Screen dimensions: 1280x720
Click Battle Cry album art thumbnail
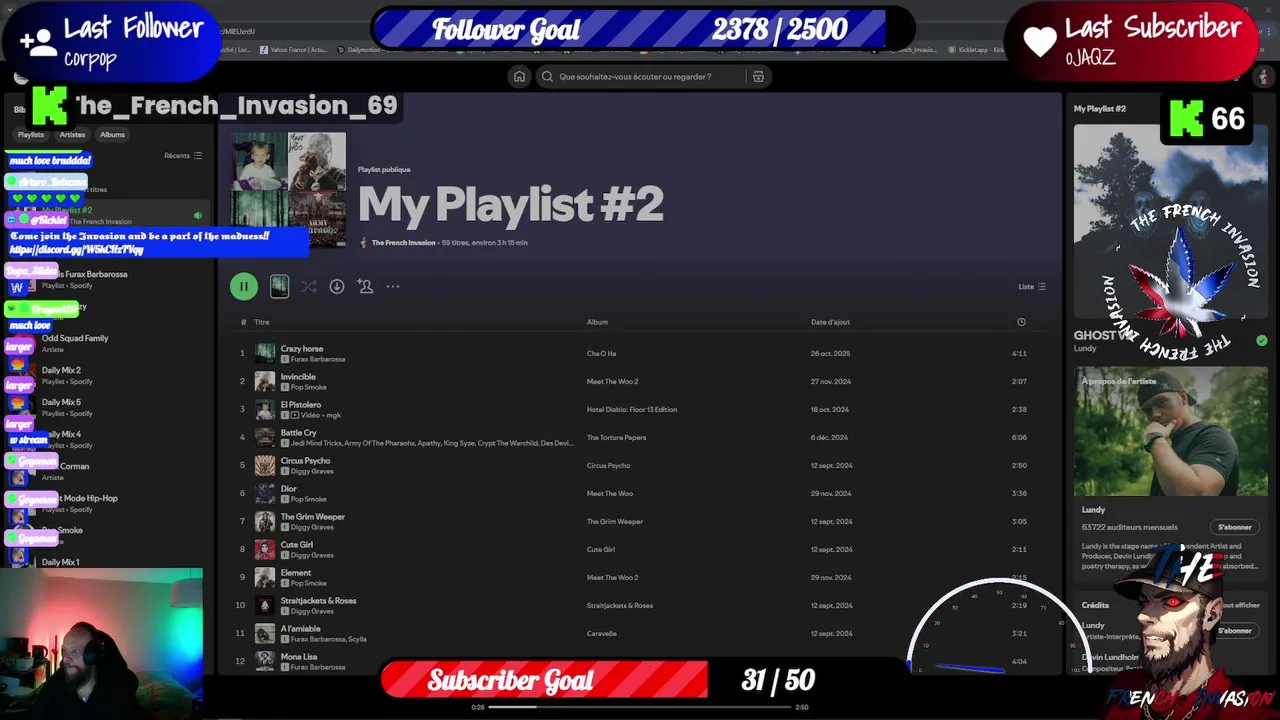(265, 437)
